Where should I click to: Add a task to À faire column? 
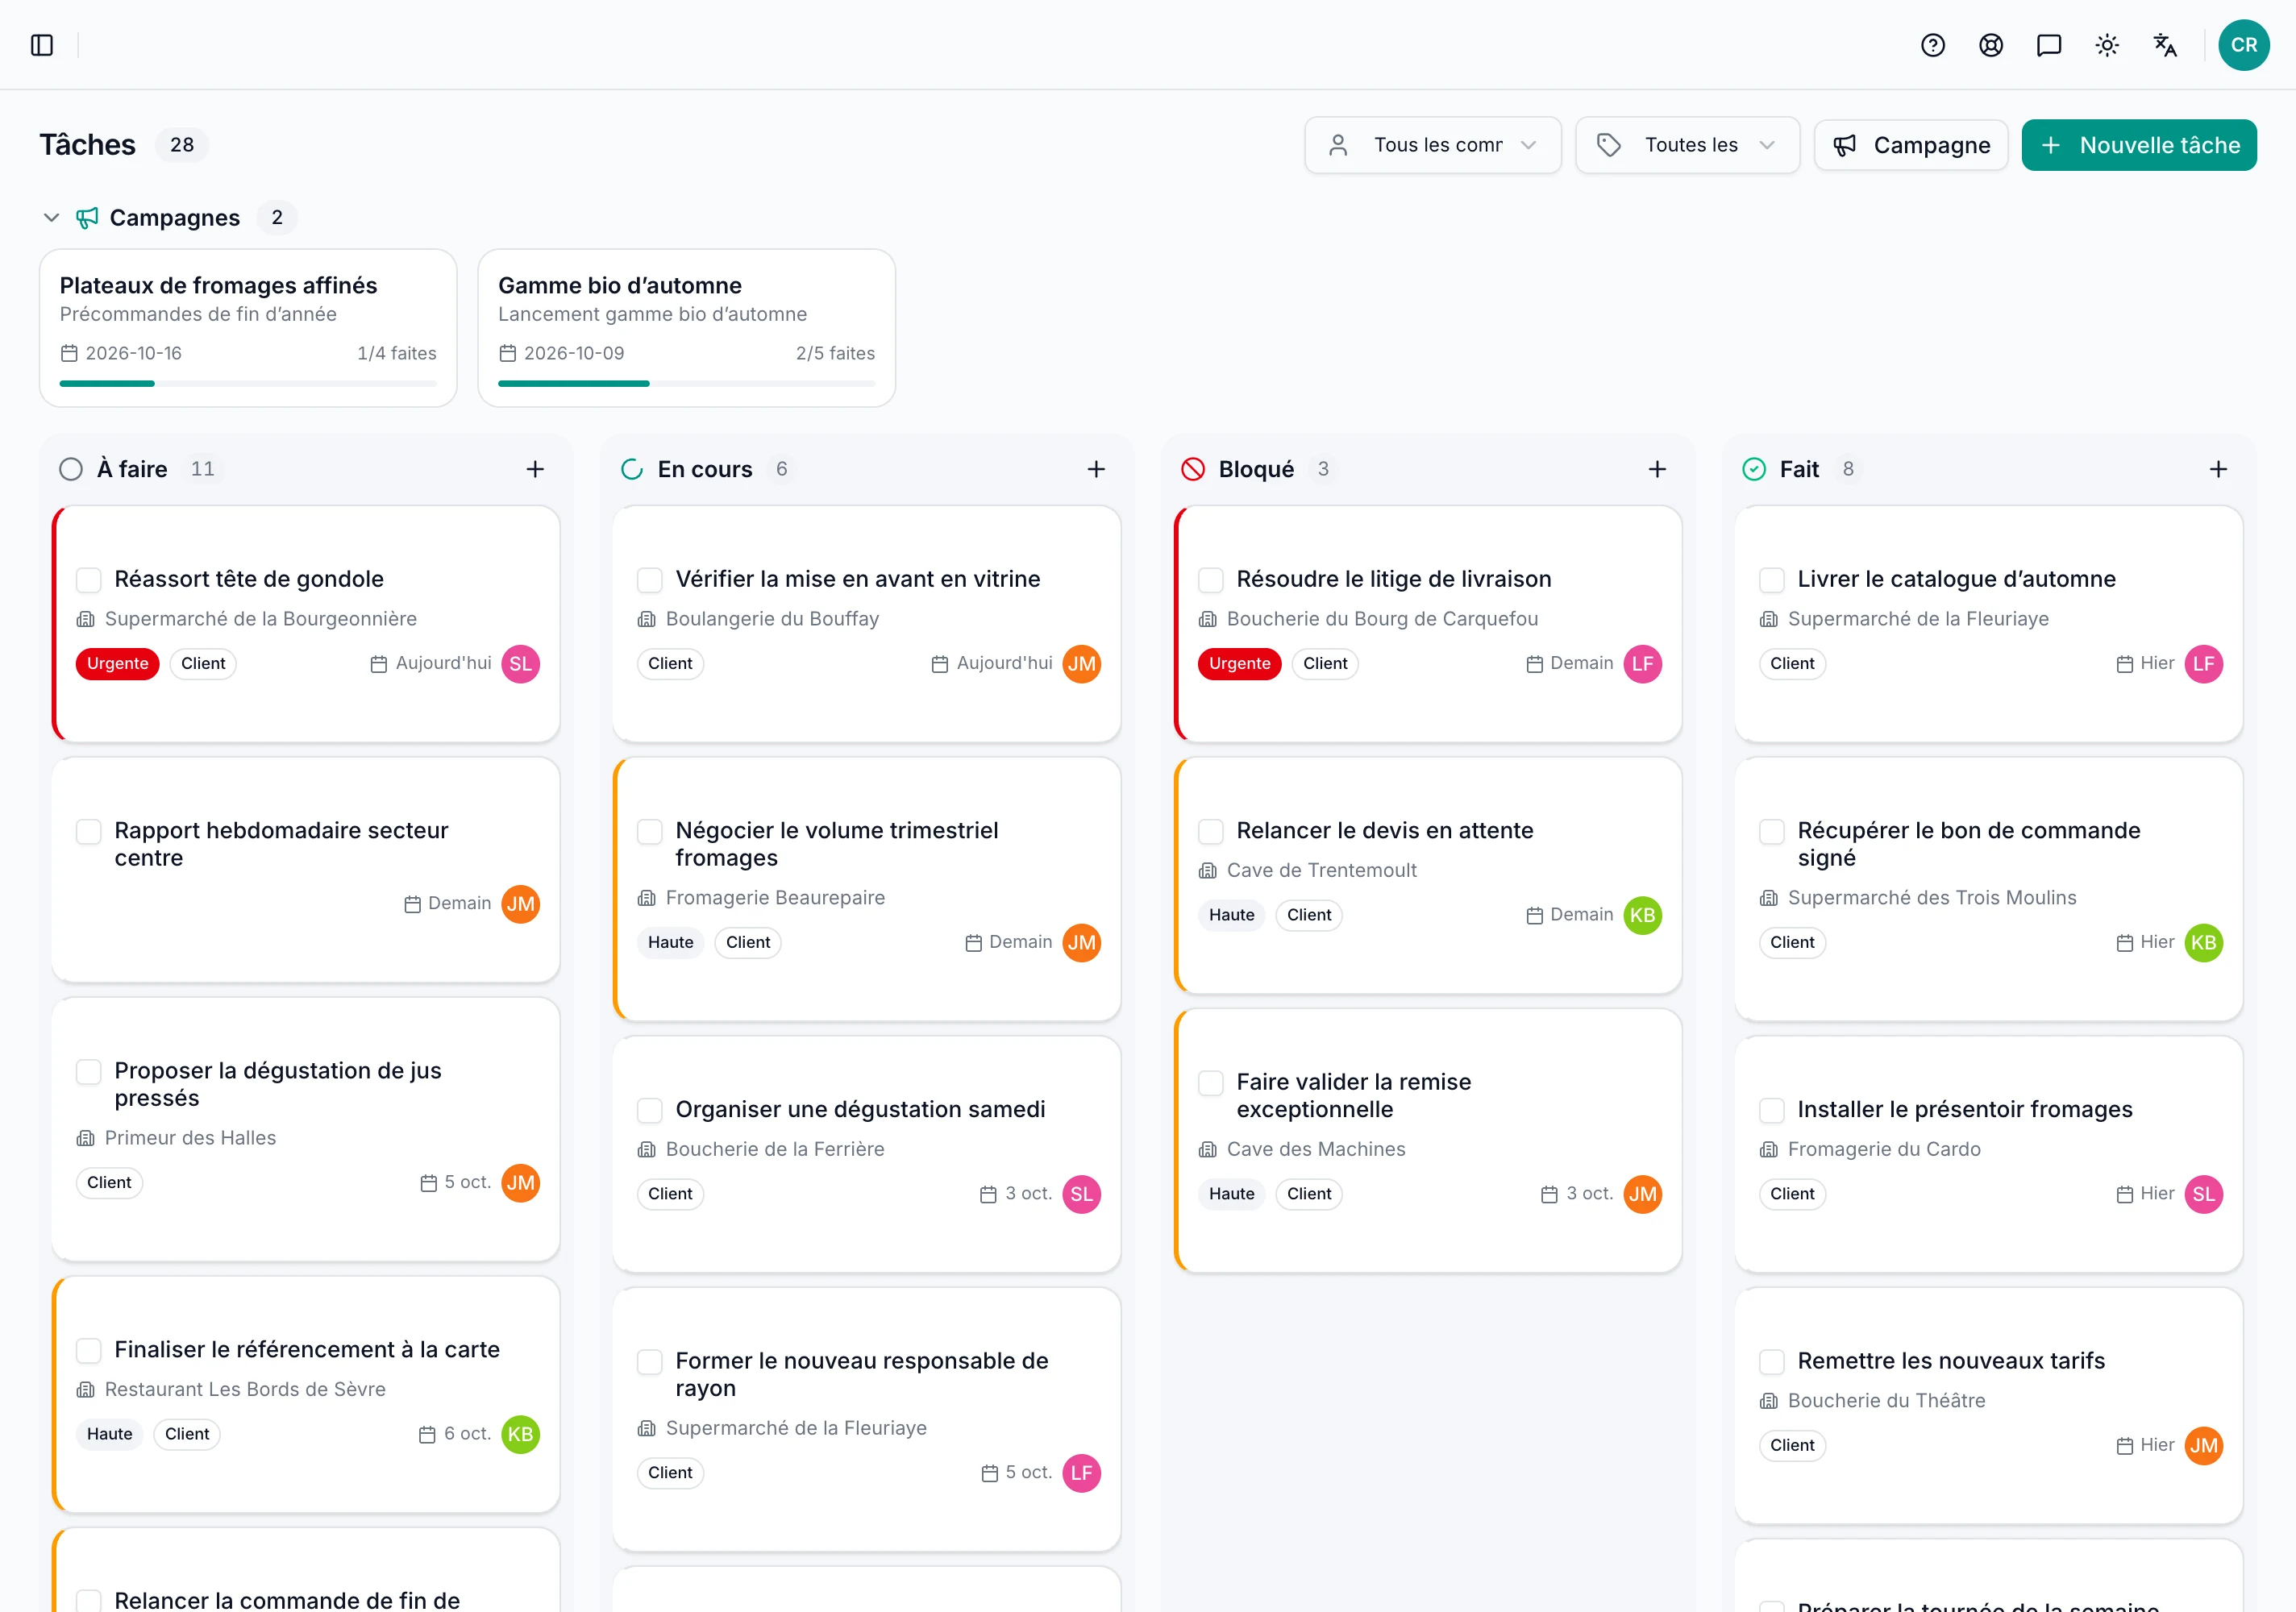(x=535, y=469)
